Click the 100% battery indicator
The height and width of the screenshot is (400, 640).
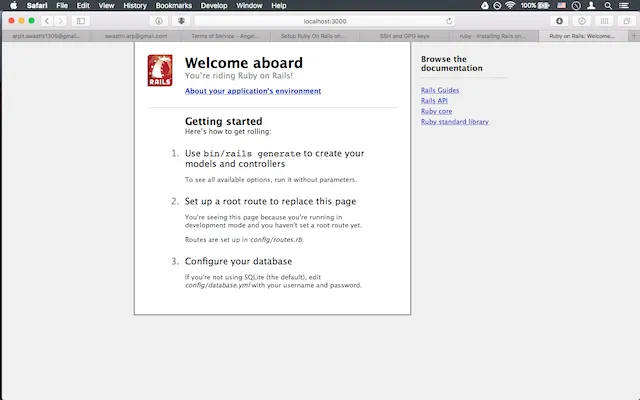coord(535,5)
